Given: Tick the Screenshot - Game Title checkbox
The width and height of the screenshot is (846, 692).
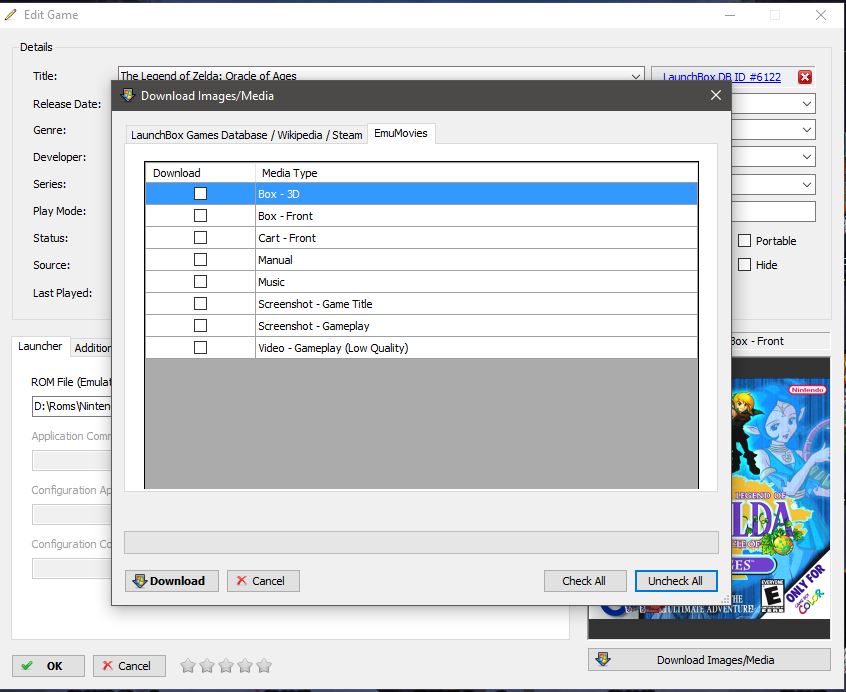Looking at the screenshot, I should point(200,304).
